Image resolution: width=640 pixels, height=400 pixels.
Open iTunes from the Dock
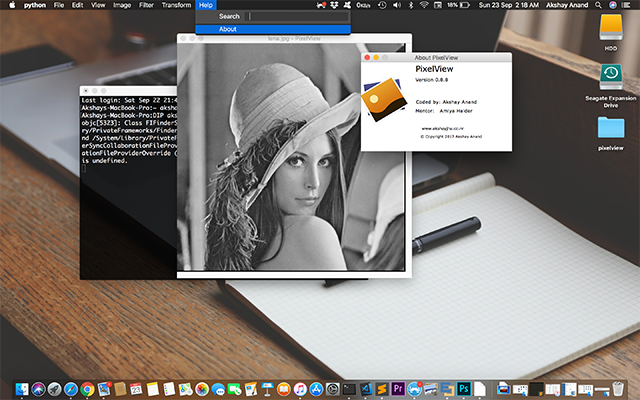(x=300, y=389)
